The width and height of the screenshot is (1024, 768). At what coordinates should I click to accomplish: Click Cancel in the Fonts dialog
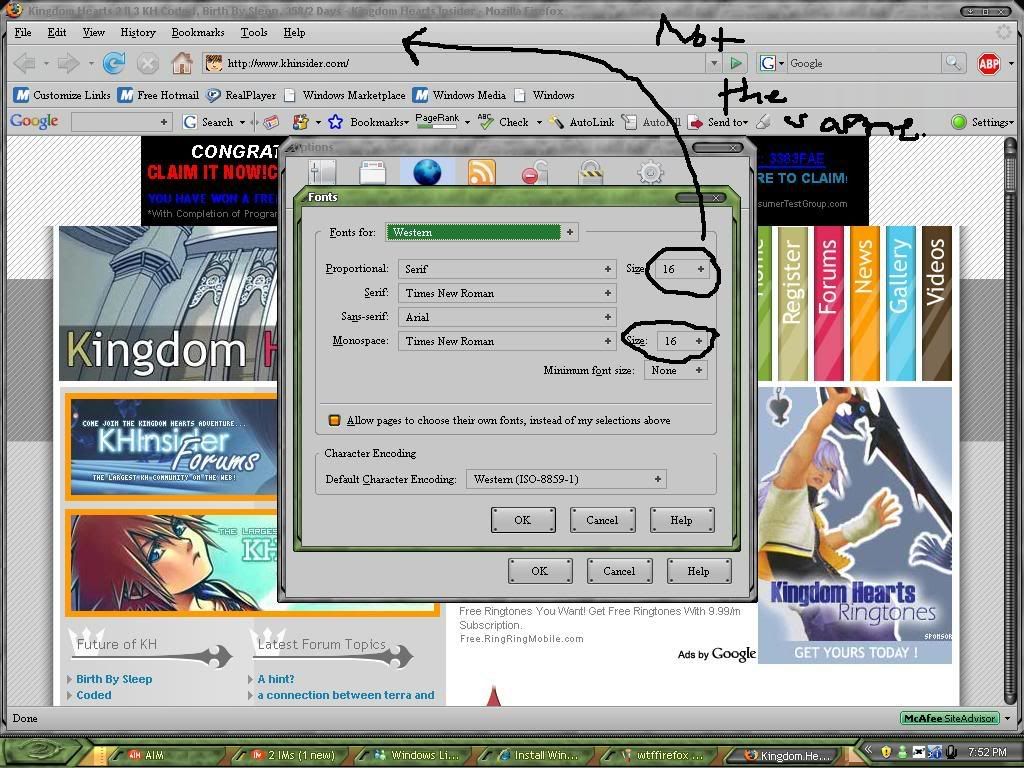[x=602, y=520]
